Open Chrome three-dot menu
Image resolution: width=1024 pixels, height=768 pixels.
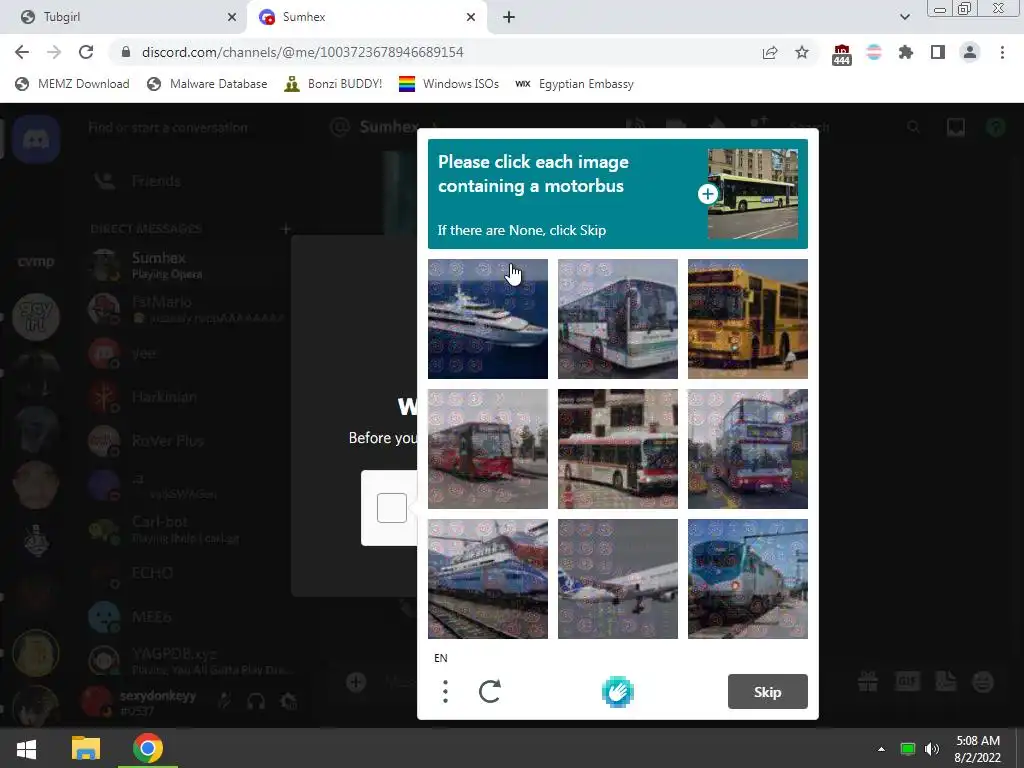tap(1002, 52)
